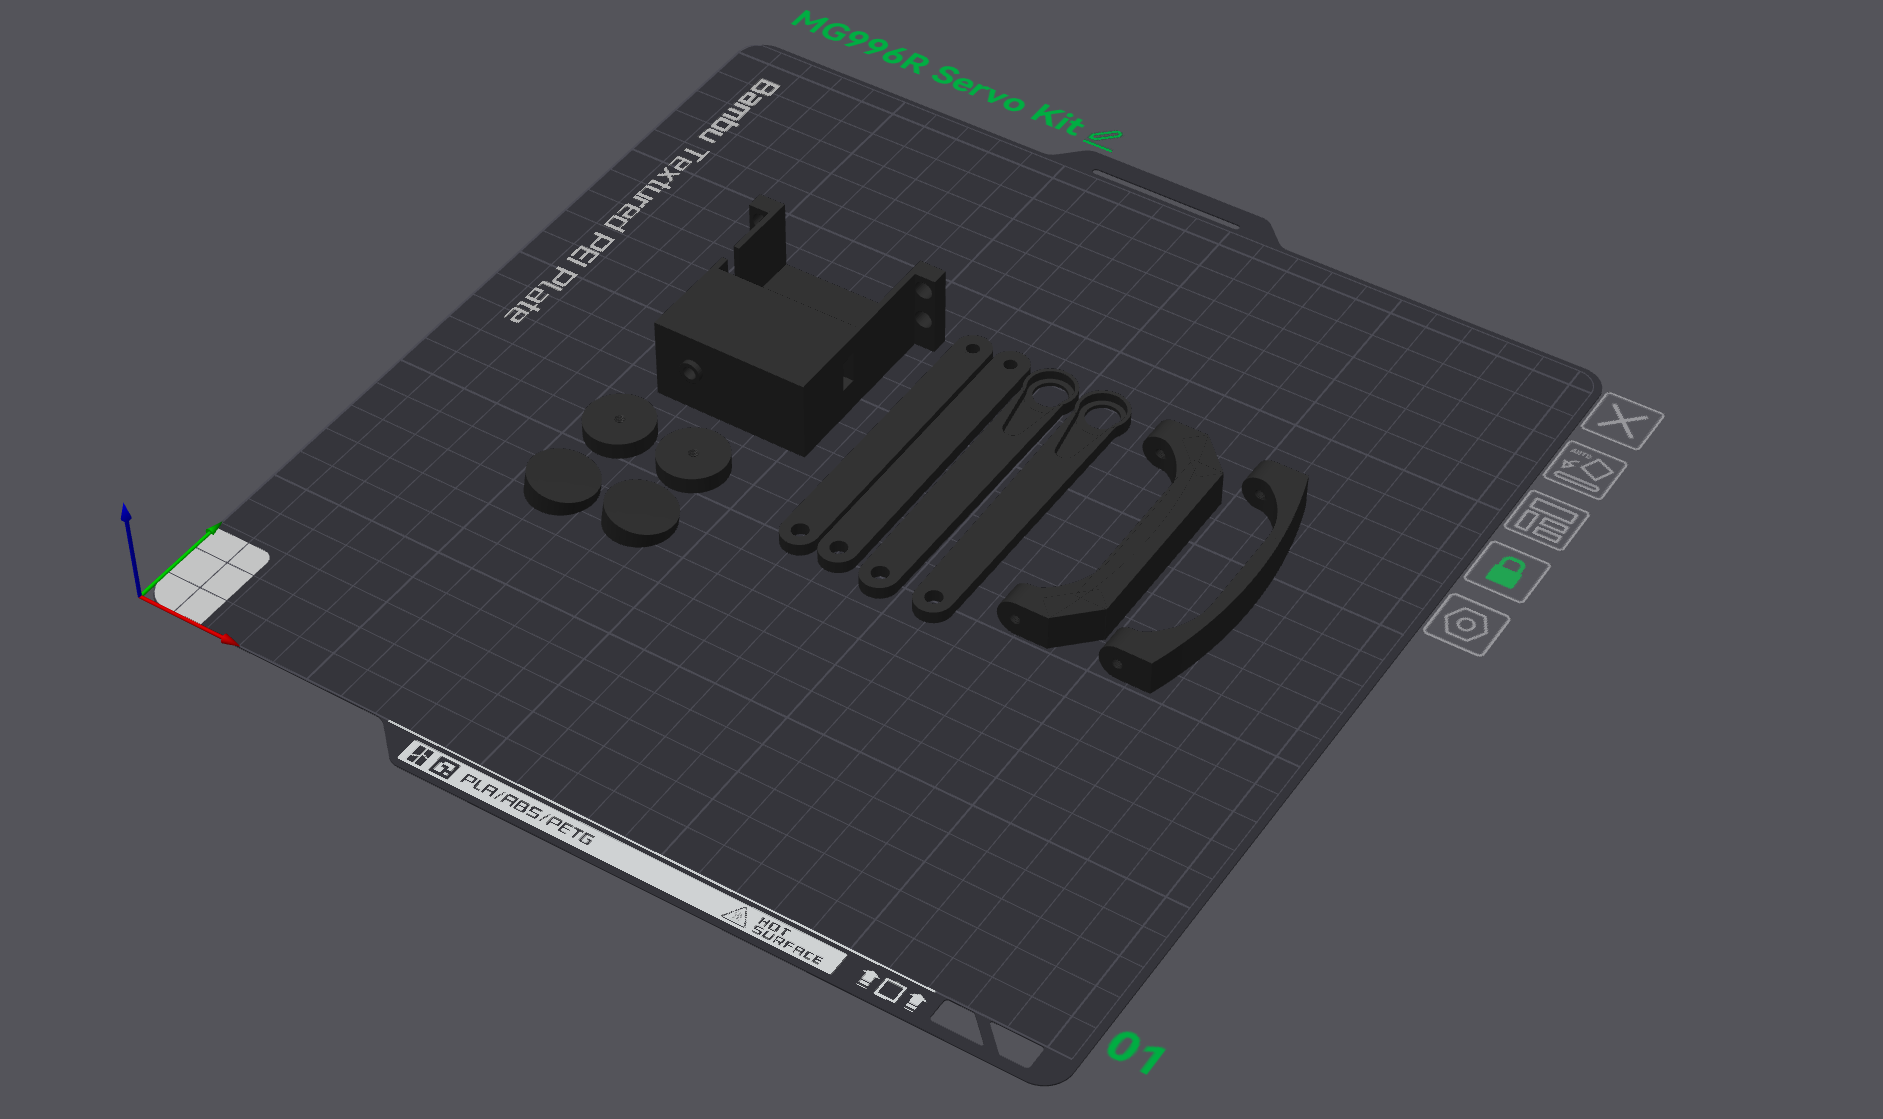Open plate settings hexagon icon
1883x1119 pixels.
coord(1467,625)
